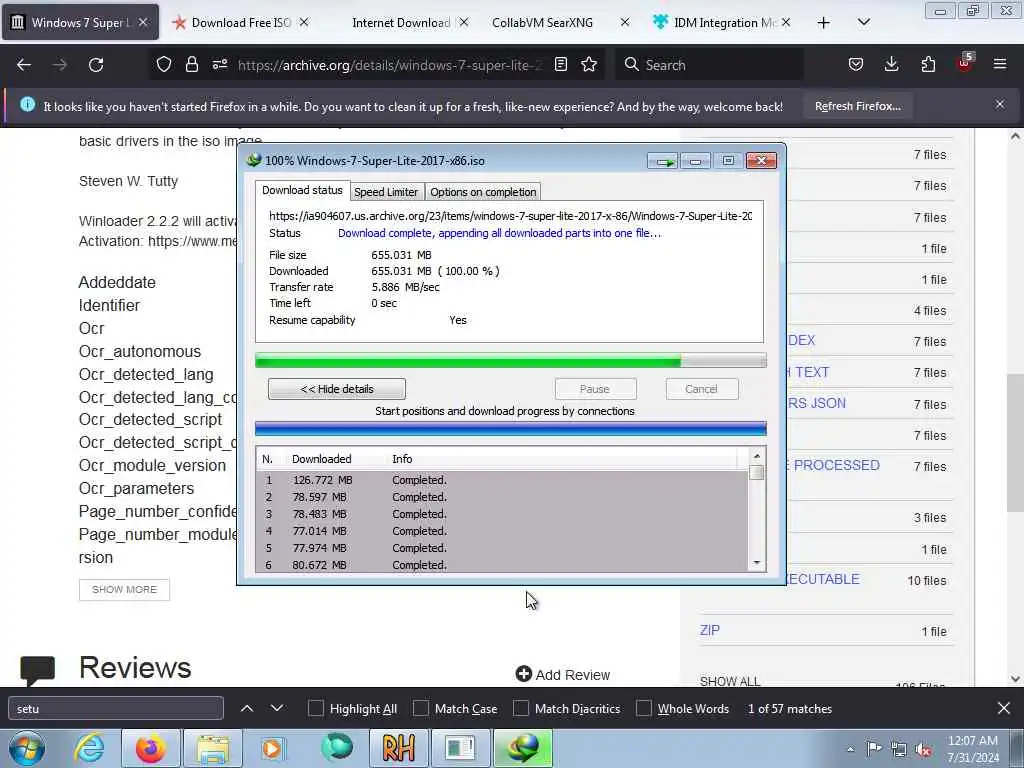Click the Firefox Search box
This screenshot has width=1024, height=768.
[x=709, y=65]
